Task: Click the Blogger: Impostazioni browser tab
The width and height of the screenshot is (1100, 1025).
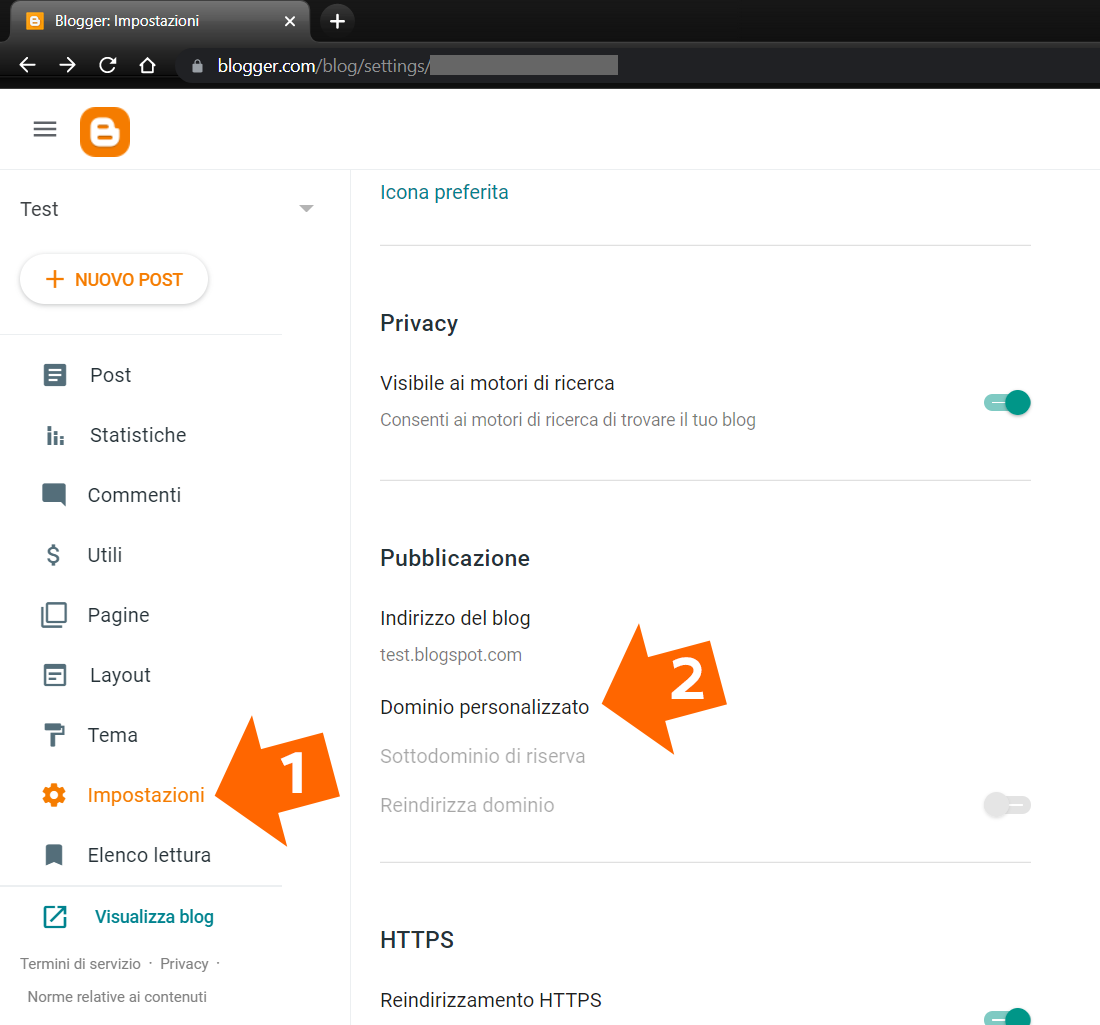Action: click(160, 21)
